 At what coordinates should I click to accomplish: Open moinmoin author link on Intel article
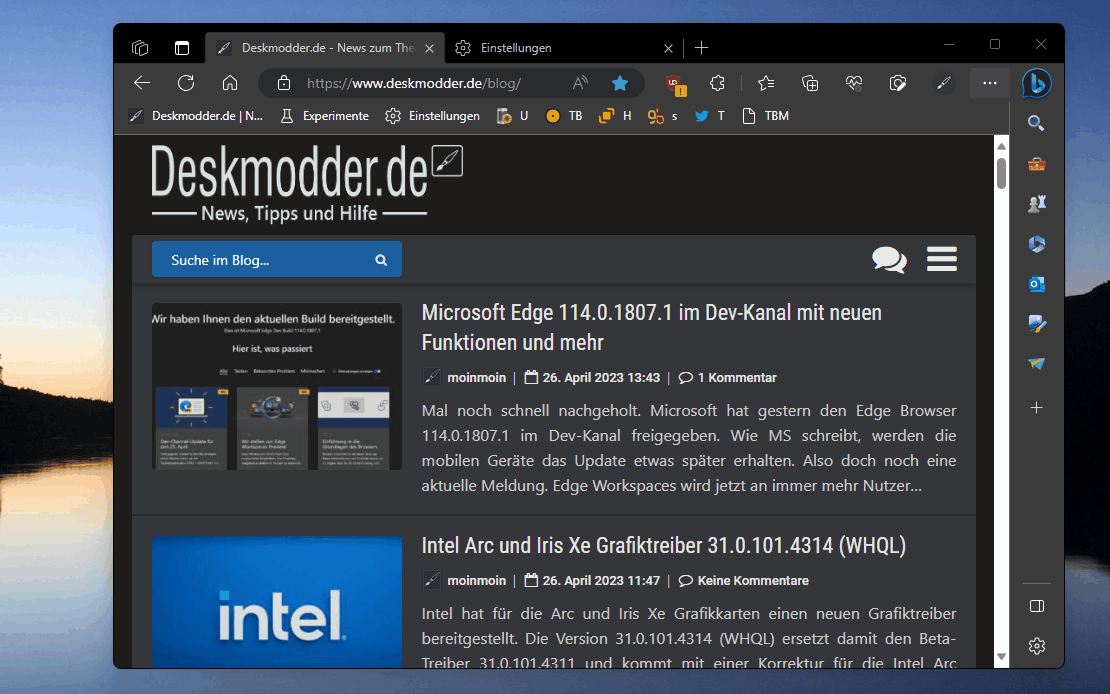(x=476, y=581)
